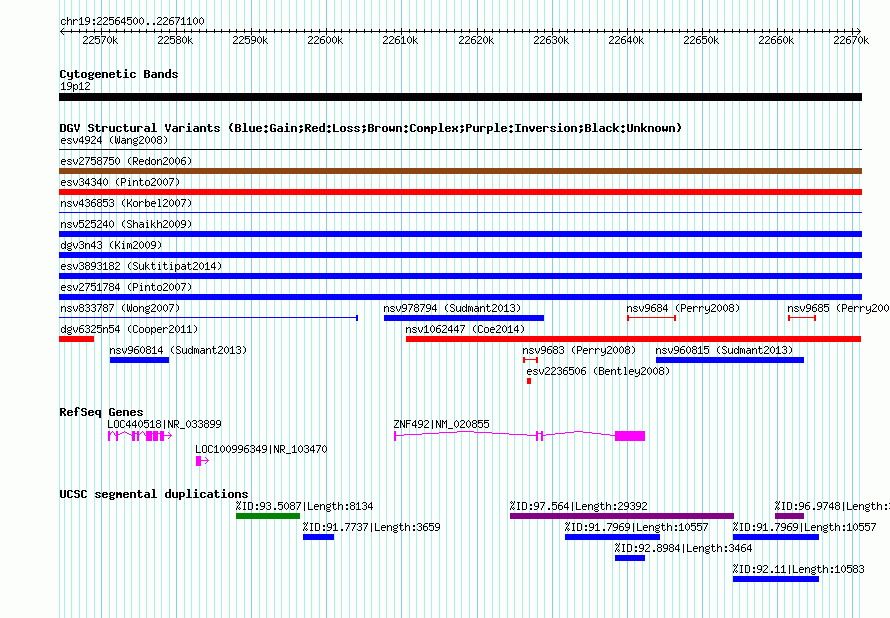The height and width of the screenshot is (618, 890).
Task: Open the DGV Structural Variants track title
Action: click(x=371, y=128)
